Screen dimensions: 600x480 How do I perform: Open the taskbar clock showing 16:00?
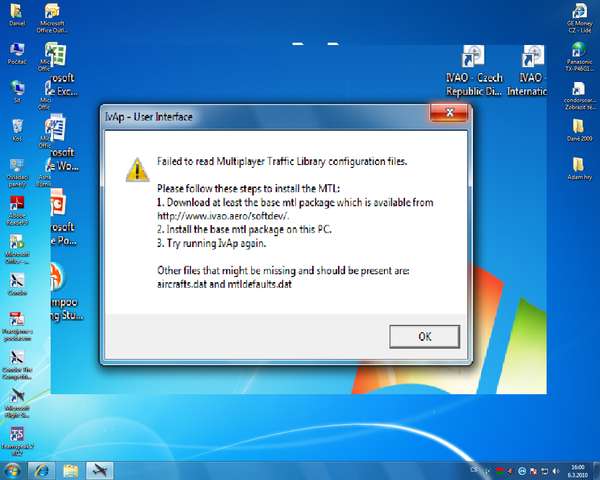tap(578, 471)
